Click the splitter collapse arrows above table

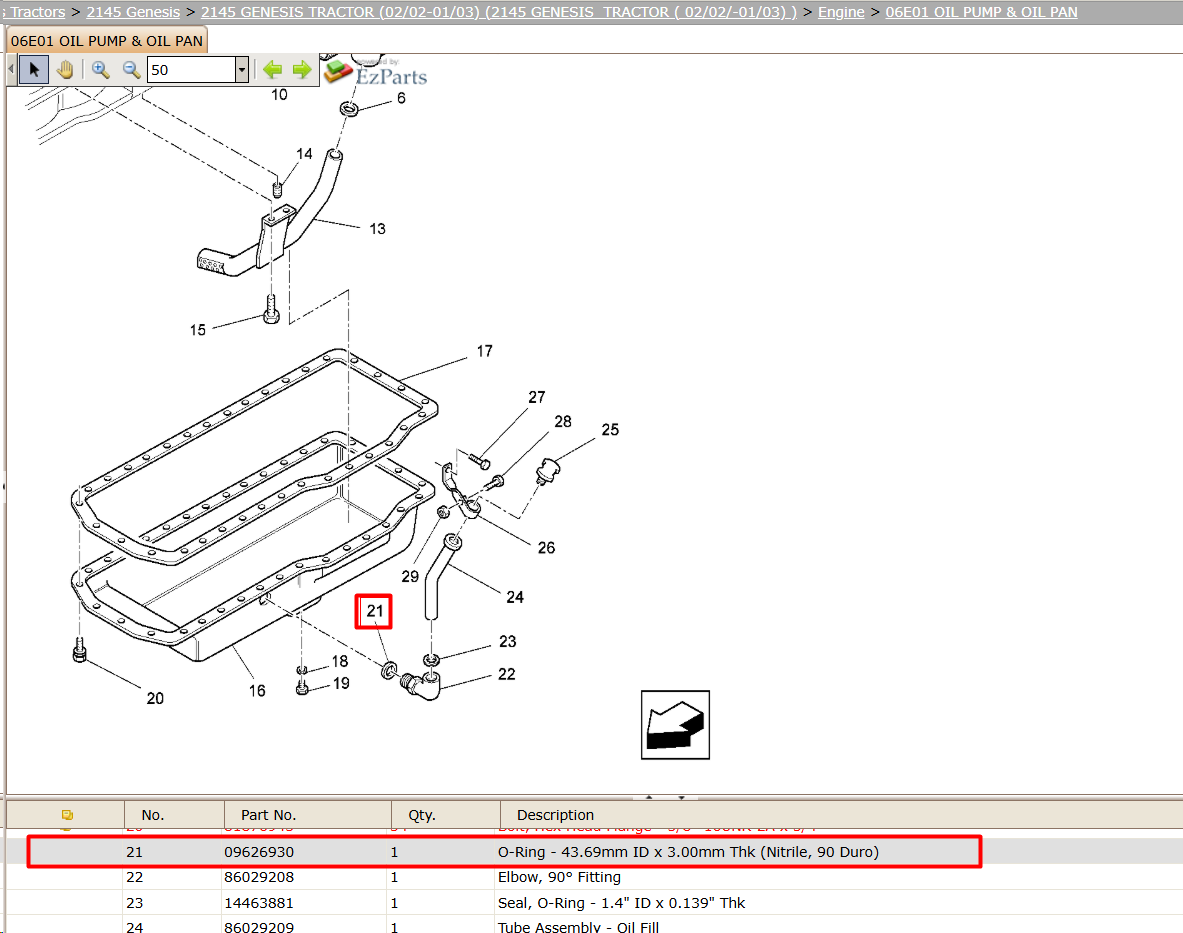(x=665, y=797)
